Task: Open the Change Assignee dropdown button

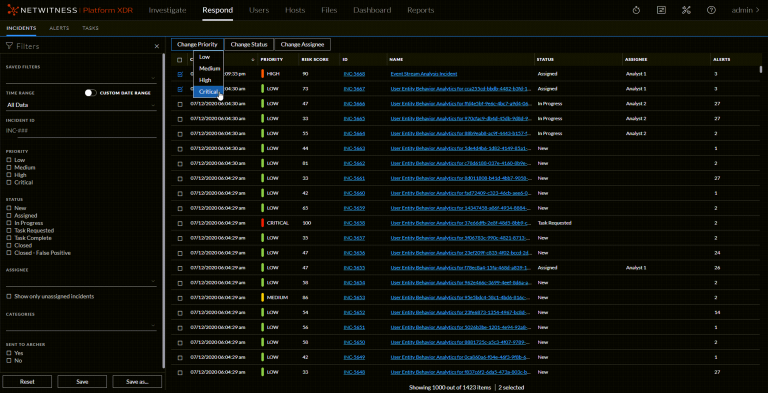Action: tap(302, 45)
